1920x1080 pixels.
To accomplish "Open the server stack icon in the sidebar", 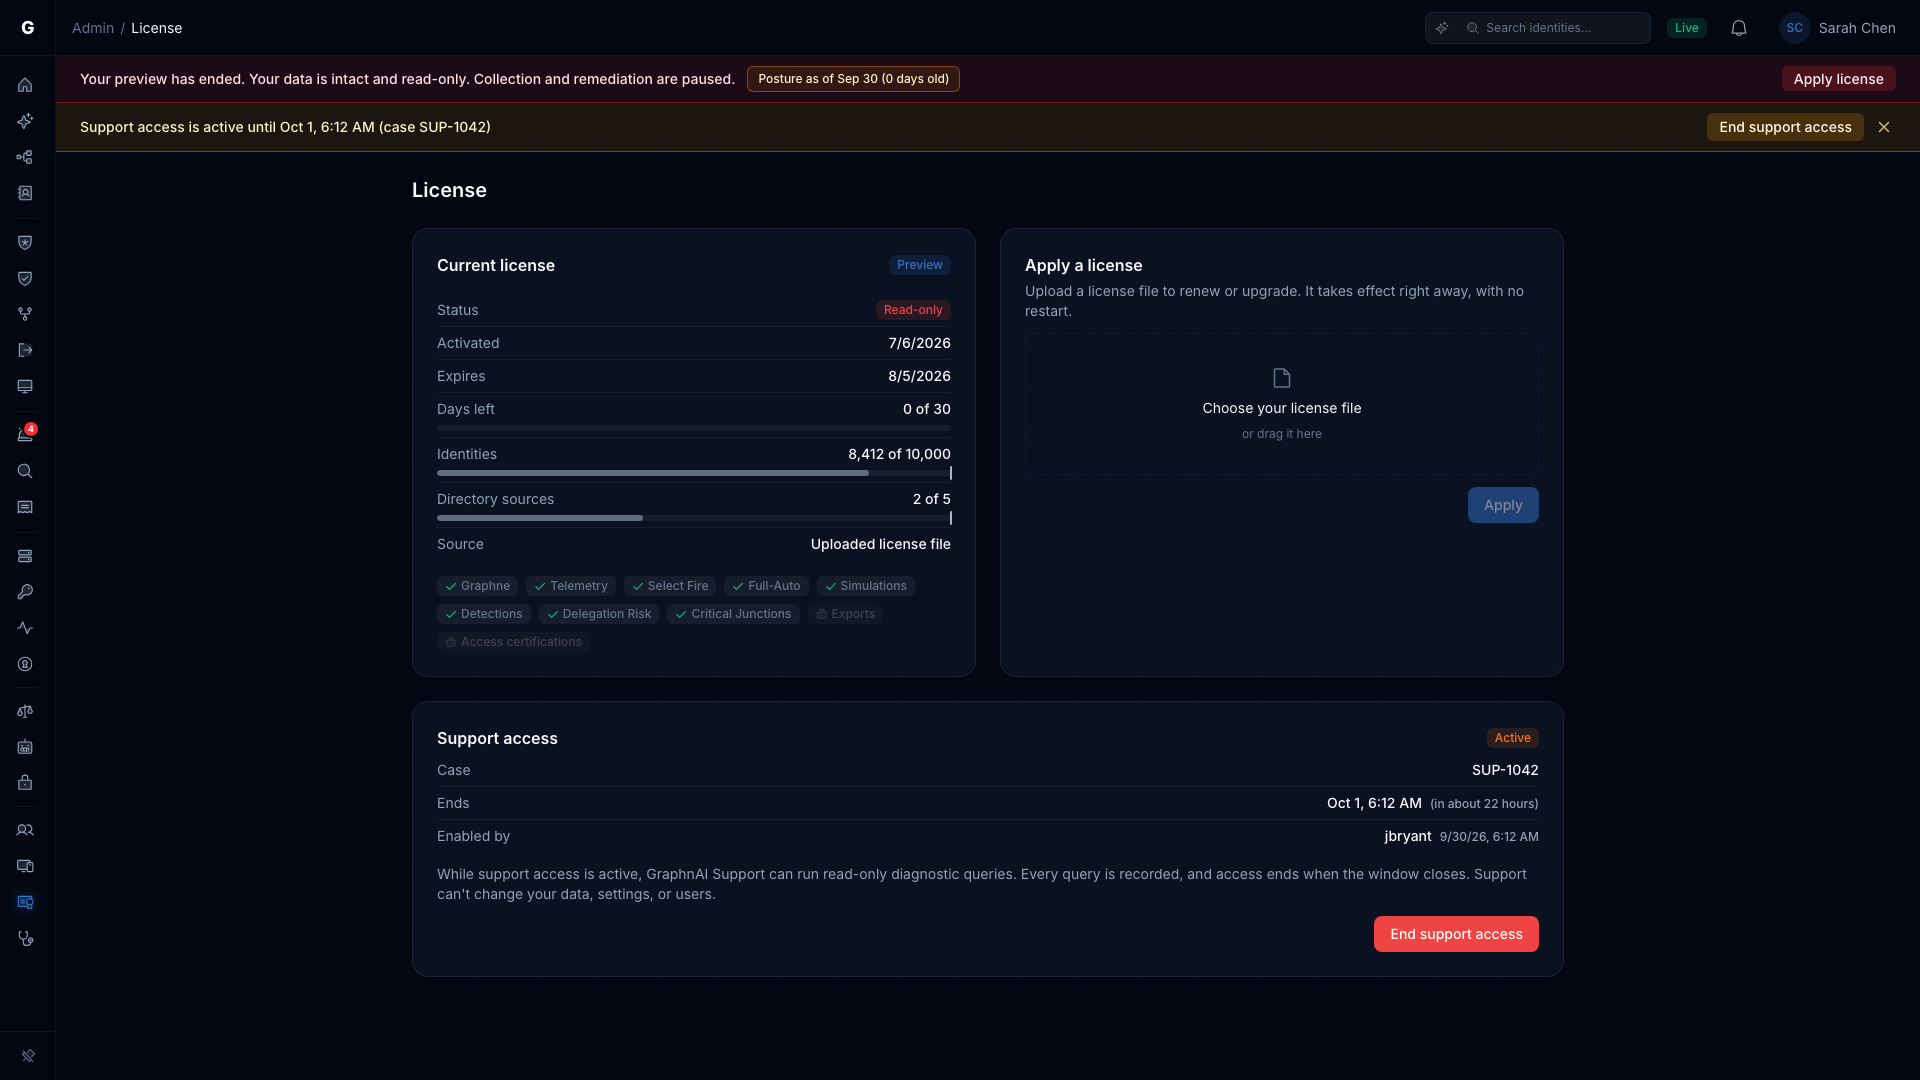I will tap(25, 556).
